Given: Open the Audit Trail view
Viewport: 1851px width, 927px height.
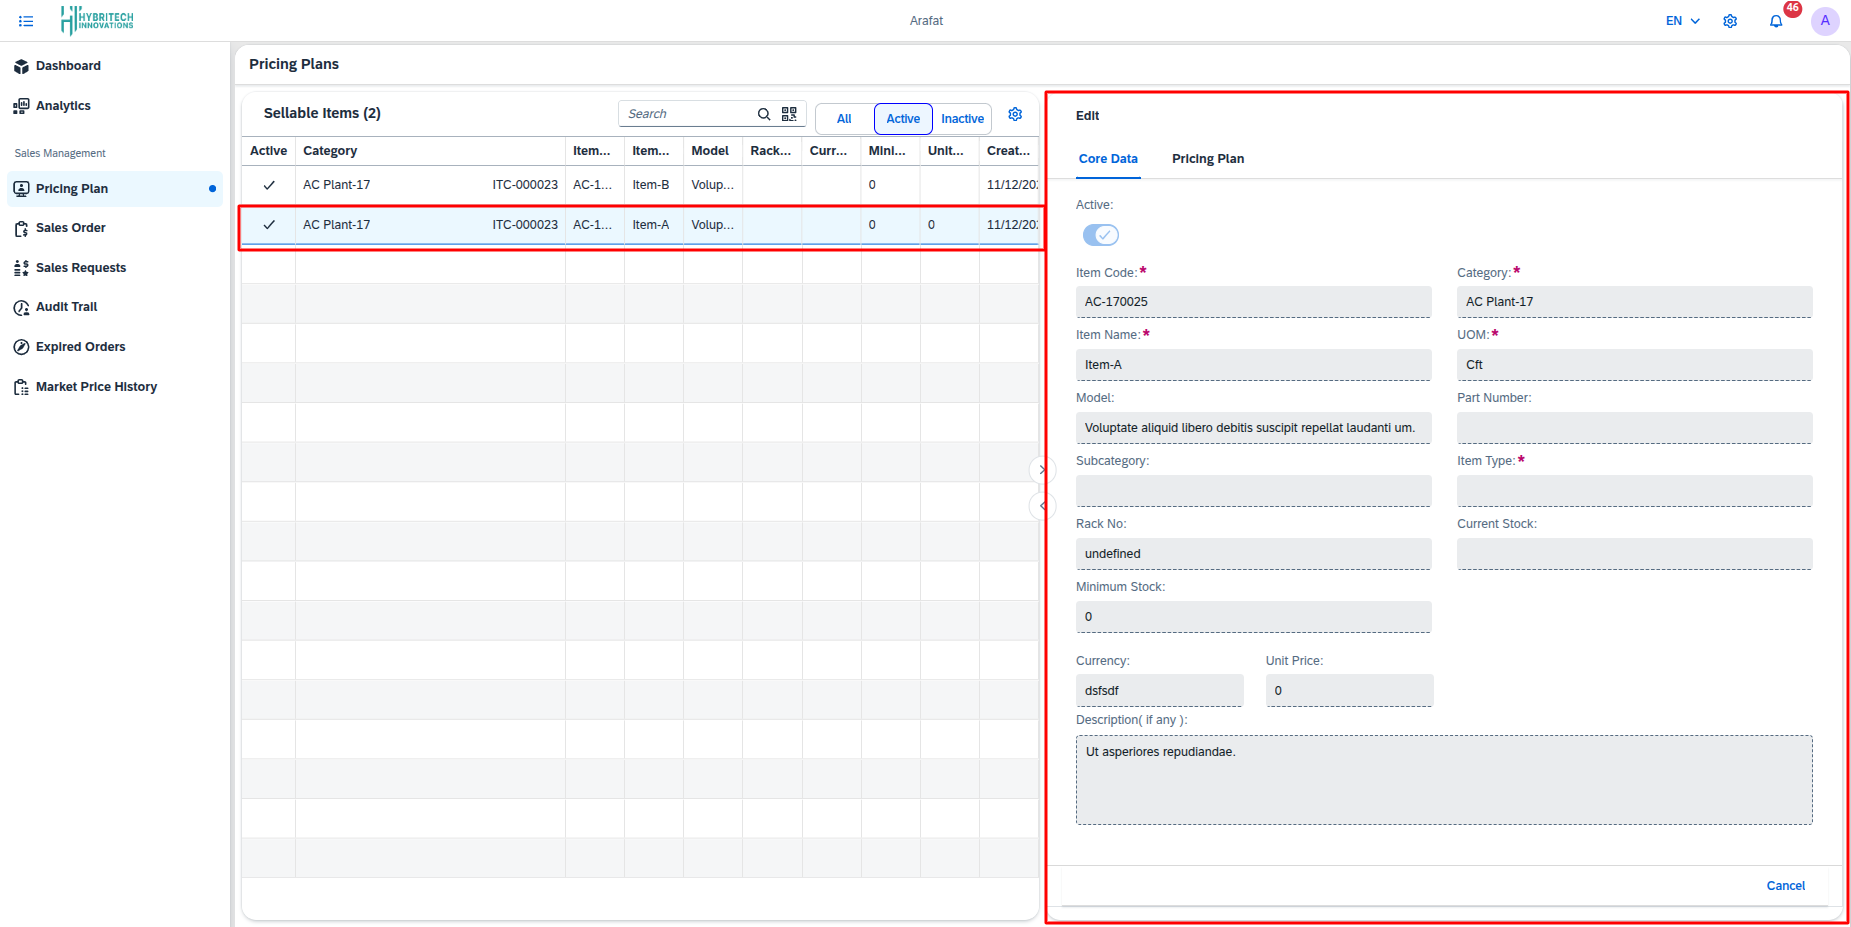Looking at the screenshot, I should (66, 306).
